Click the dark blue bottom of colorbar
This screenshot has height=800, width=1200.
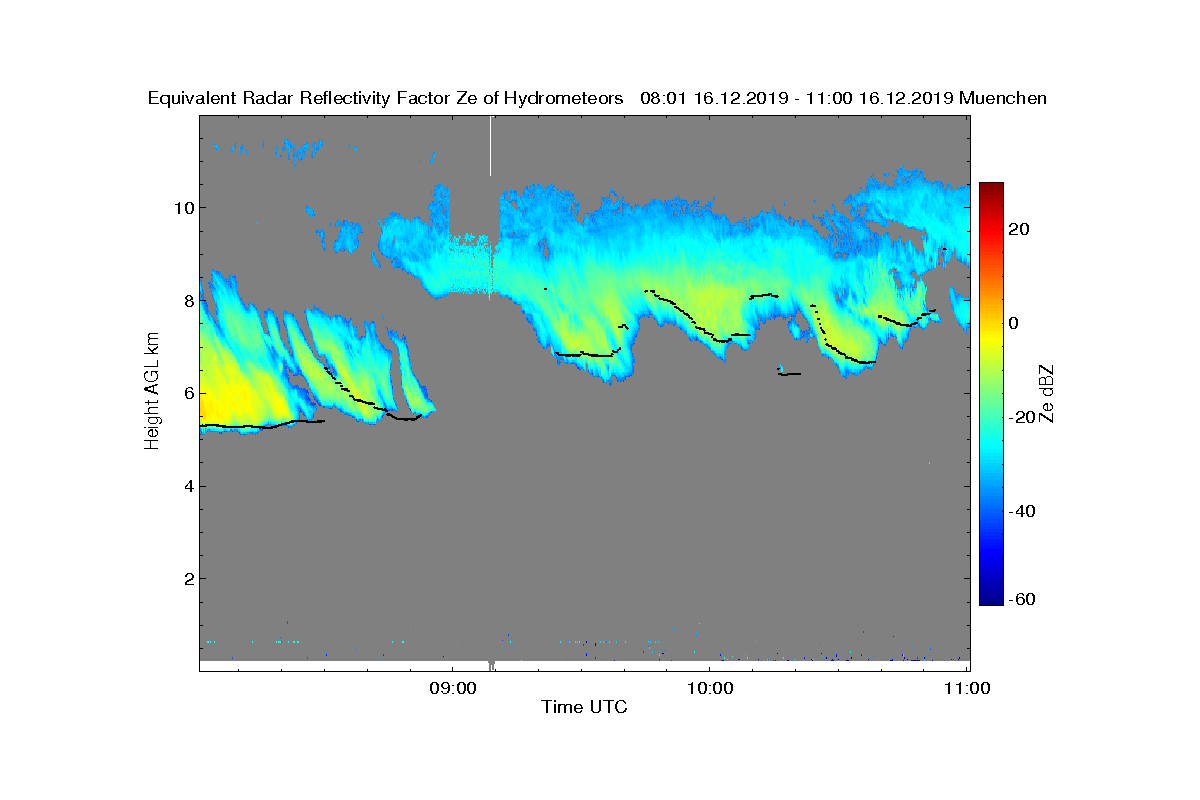point(991,596)
